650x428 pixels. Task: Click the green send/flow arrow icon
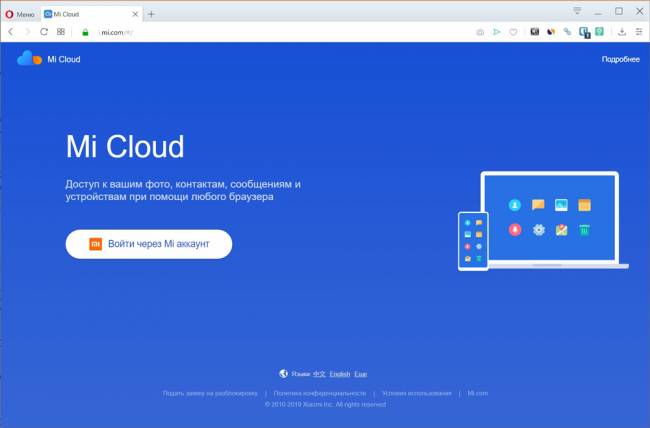click(x=497, y=32)
